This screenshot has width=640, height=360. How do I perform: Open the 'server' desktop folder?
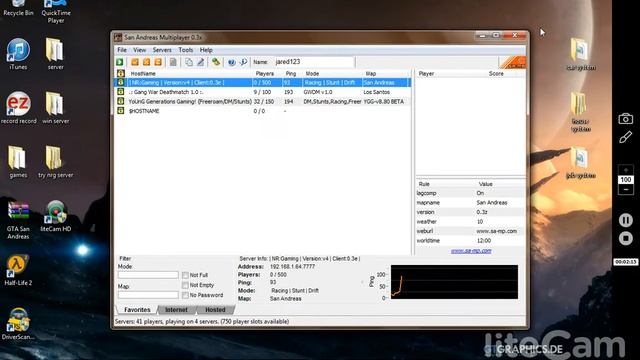pyautogui.click(x=56, y=54)
